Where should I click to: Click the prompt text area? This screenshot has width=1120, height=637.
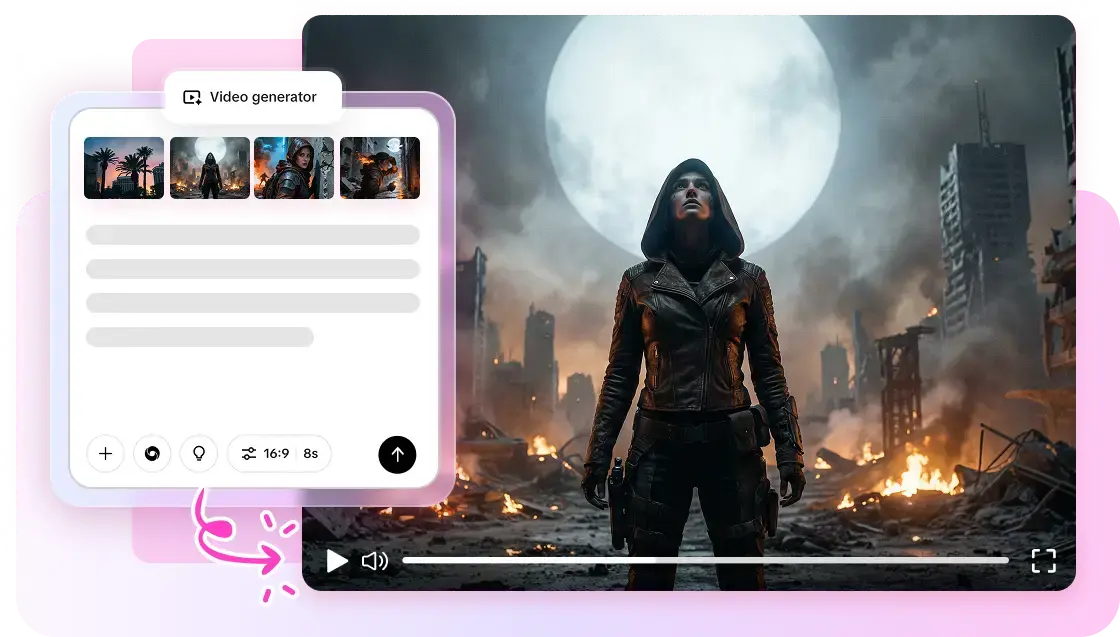(x=253, y=286)
